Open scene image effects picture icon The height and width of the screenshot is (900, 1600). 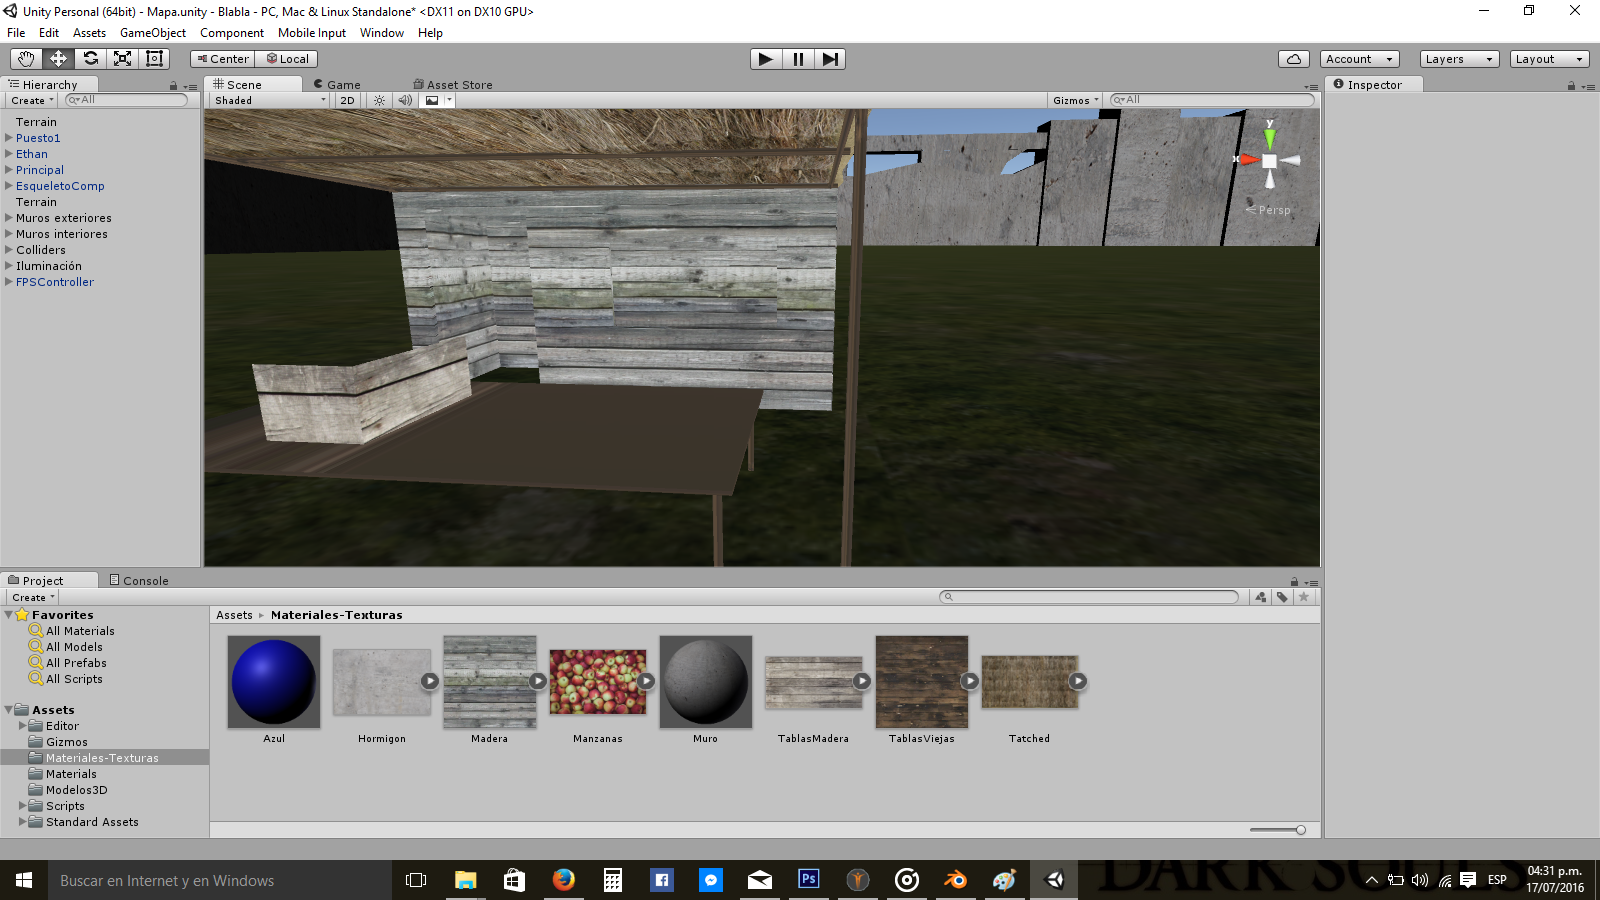pyautogui.click(x=432, y=100)
